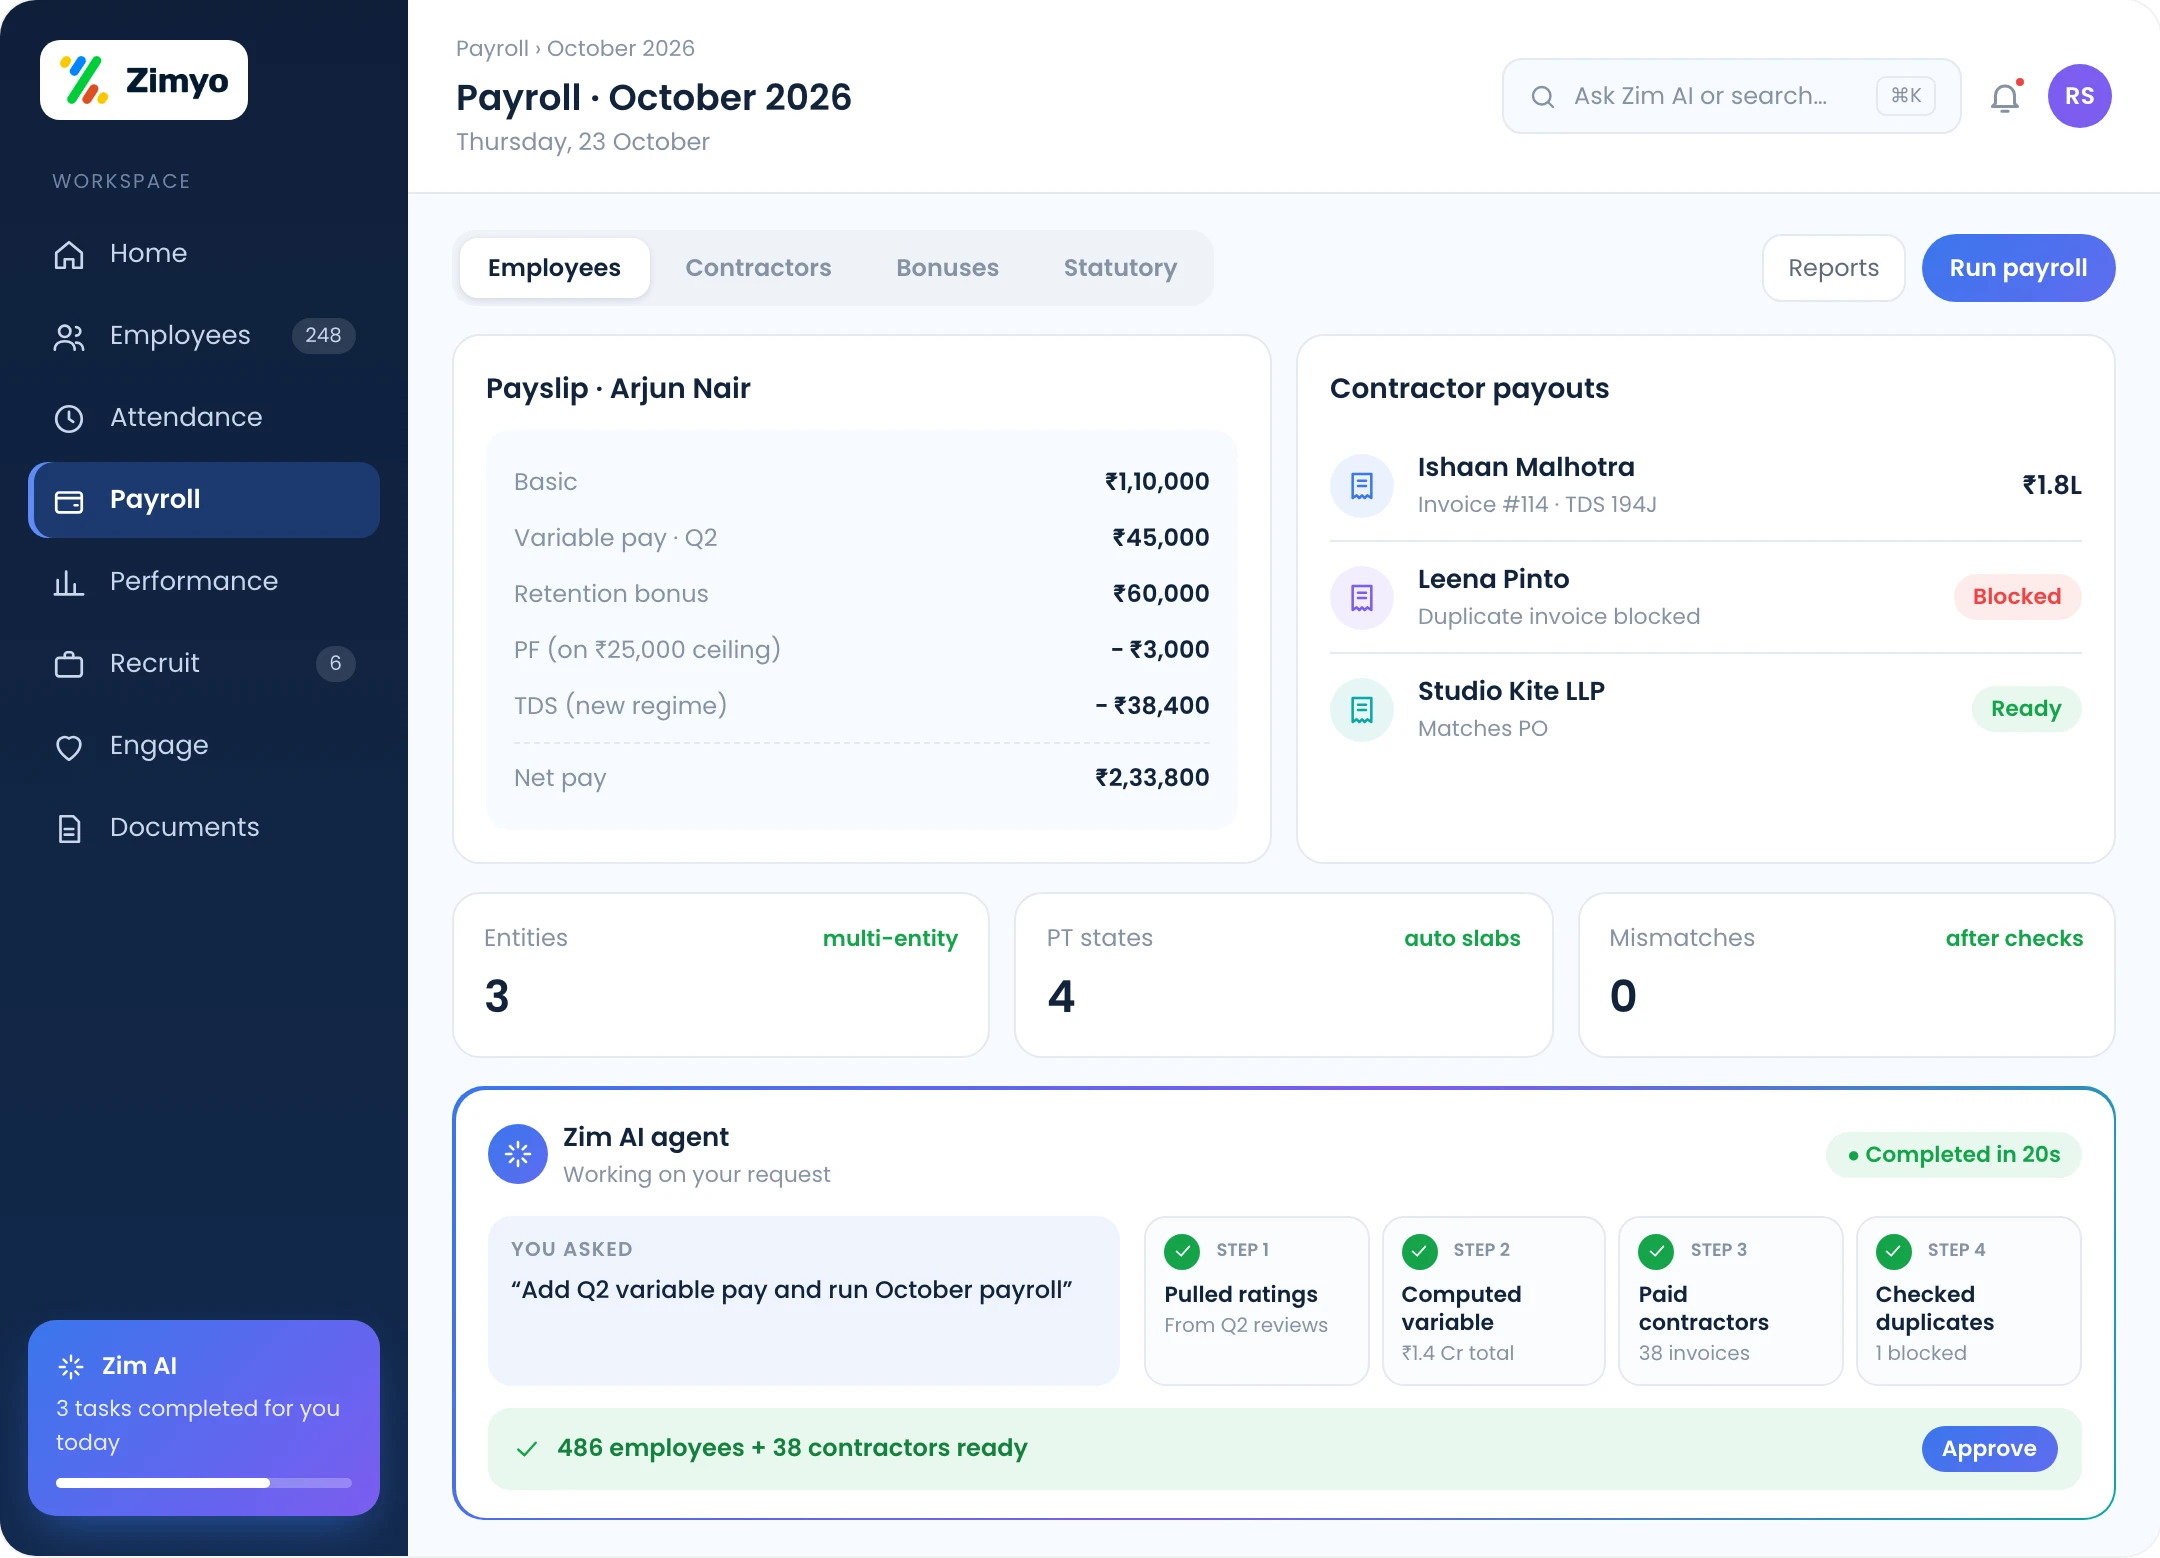Image resolution: width=2160 pixels, height=1558 pixels.
Task: Open the notifications bell
Action: (x=2005, y=97)
